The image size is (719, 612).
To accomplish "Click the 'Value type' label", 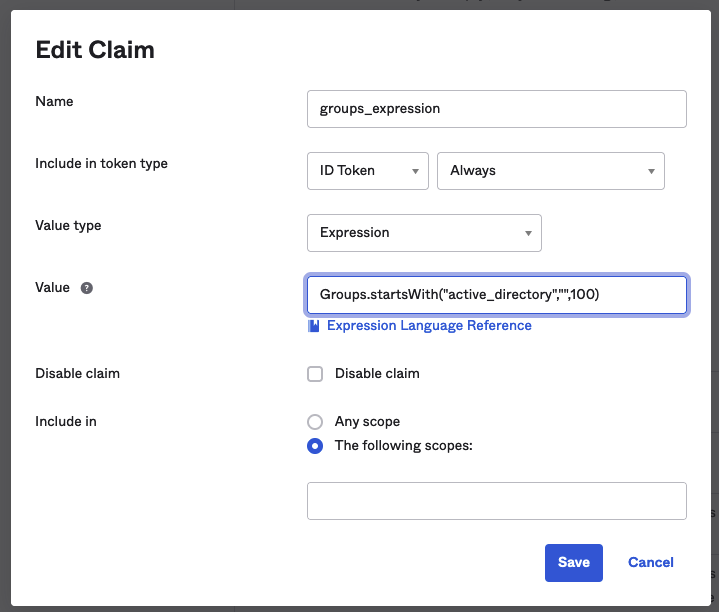I will coord(68,226).
